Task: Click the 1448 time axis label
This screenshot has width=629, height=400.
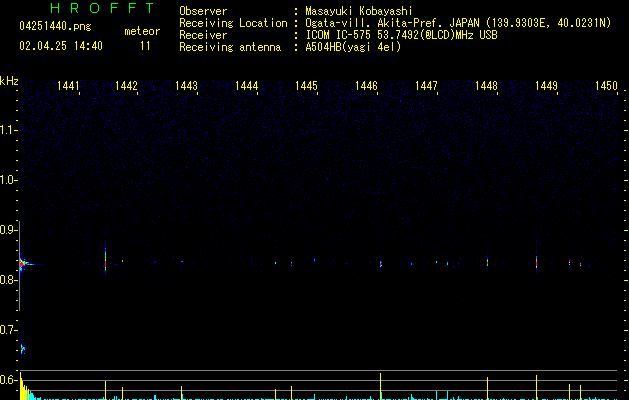Action: (x=486, y=85)
